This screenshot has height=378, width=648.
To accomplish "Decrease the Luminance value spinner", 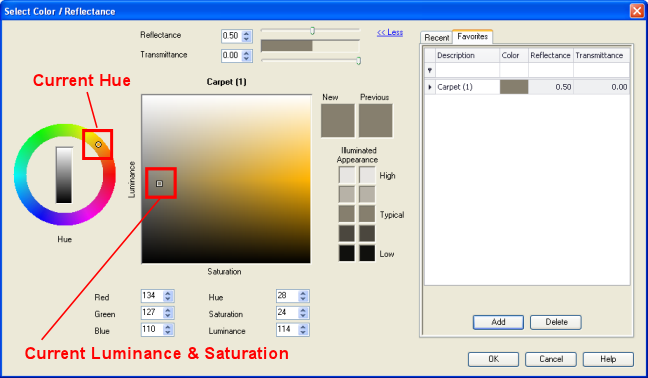I will [303, 333].
